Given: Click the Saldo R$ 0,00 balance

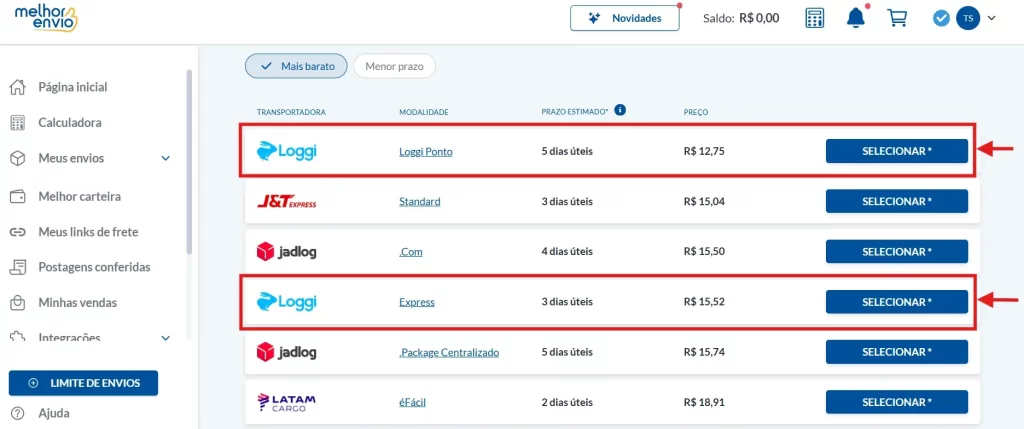Looking at the screenshot, I should click(741, 18).
